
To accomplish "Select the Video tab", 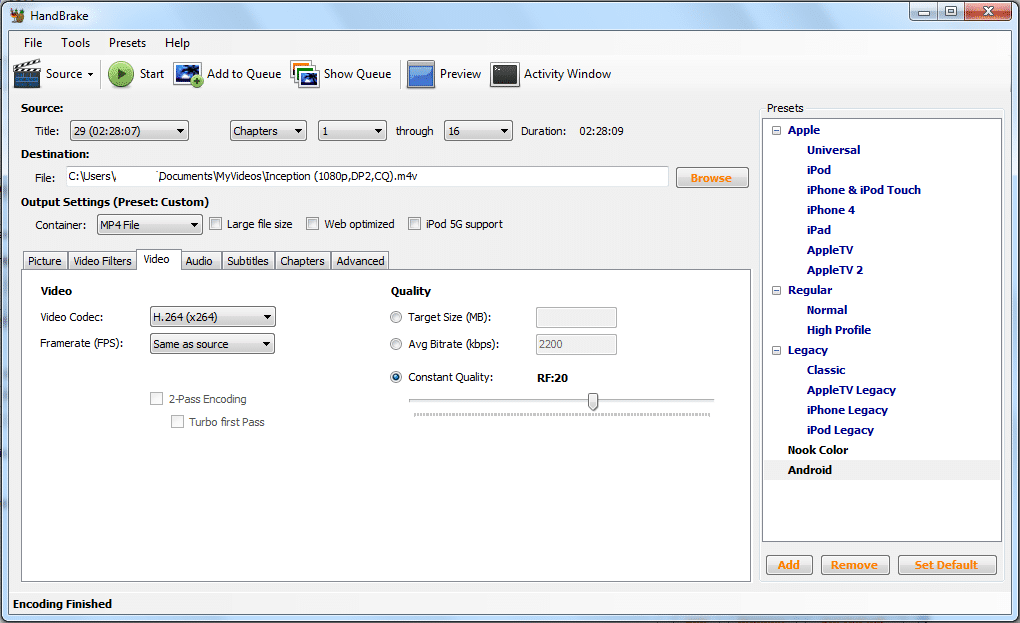I will 157,259.
